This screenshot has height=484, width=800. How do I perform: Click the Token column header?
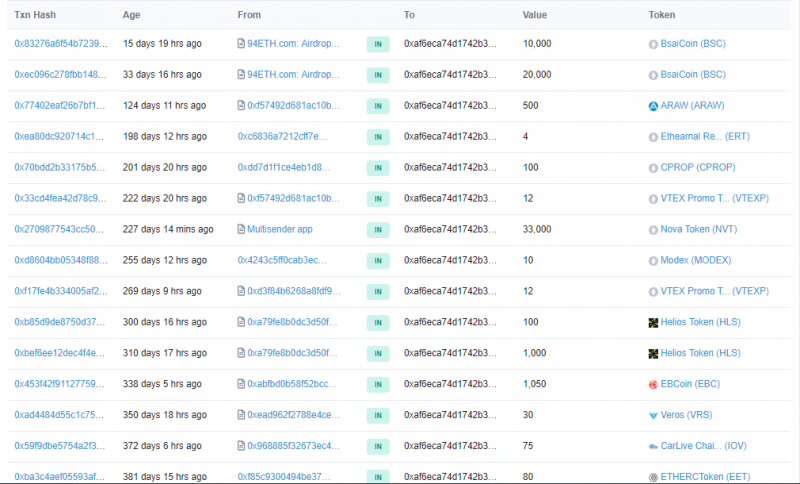click(662, 15)
